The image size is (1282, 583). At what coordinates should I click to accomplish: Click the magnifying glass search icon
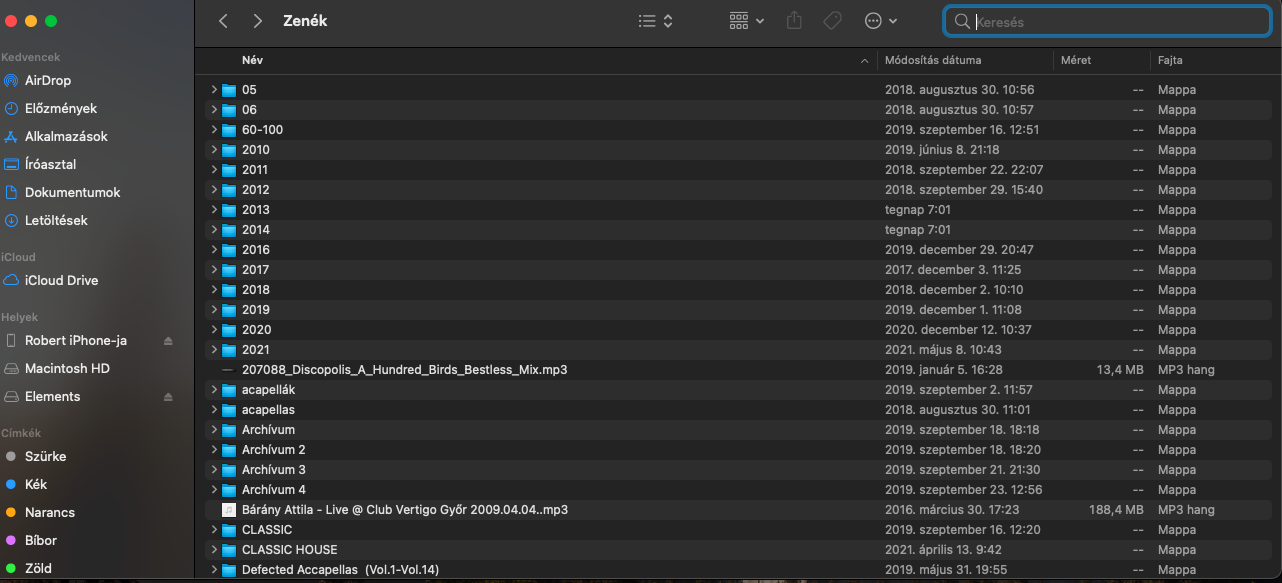click(963, 21)
